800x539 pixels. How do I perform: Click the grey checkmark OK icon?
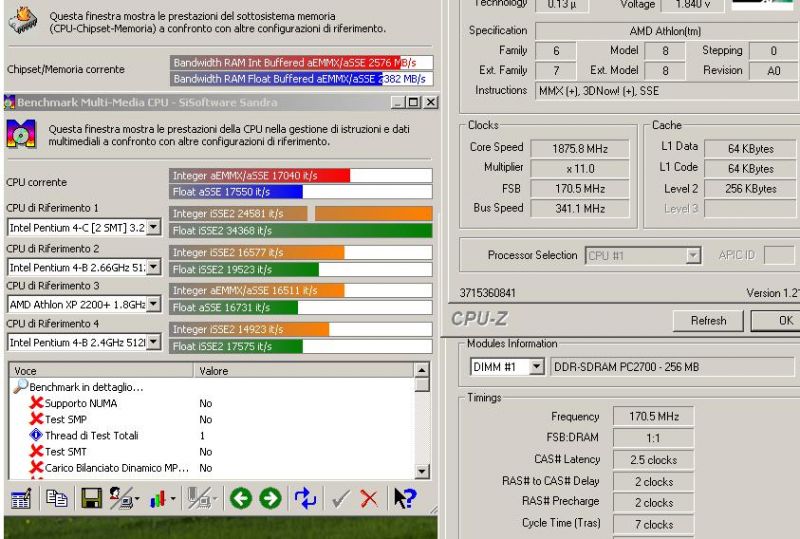(x=340, y=499)
